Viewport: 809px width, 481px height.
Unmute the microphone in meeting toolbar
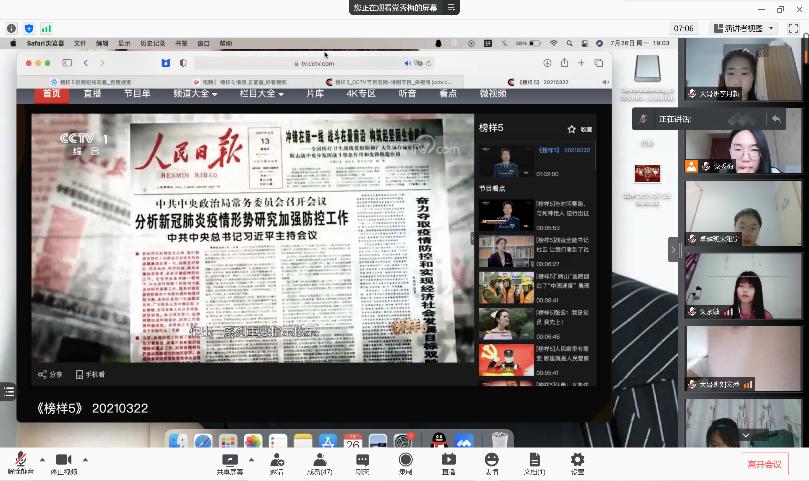pyautogui.click(x=20, y=463)
